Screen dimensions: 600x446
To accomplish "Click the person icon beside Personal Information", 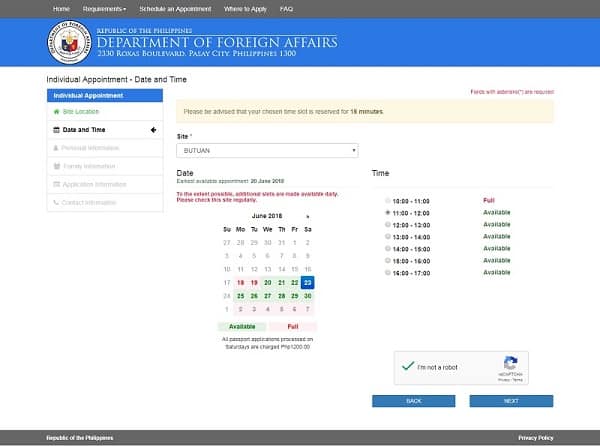I will pyautogui.click(x=56, y=148).
